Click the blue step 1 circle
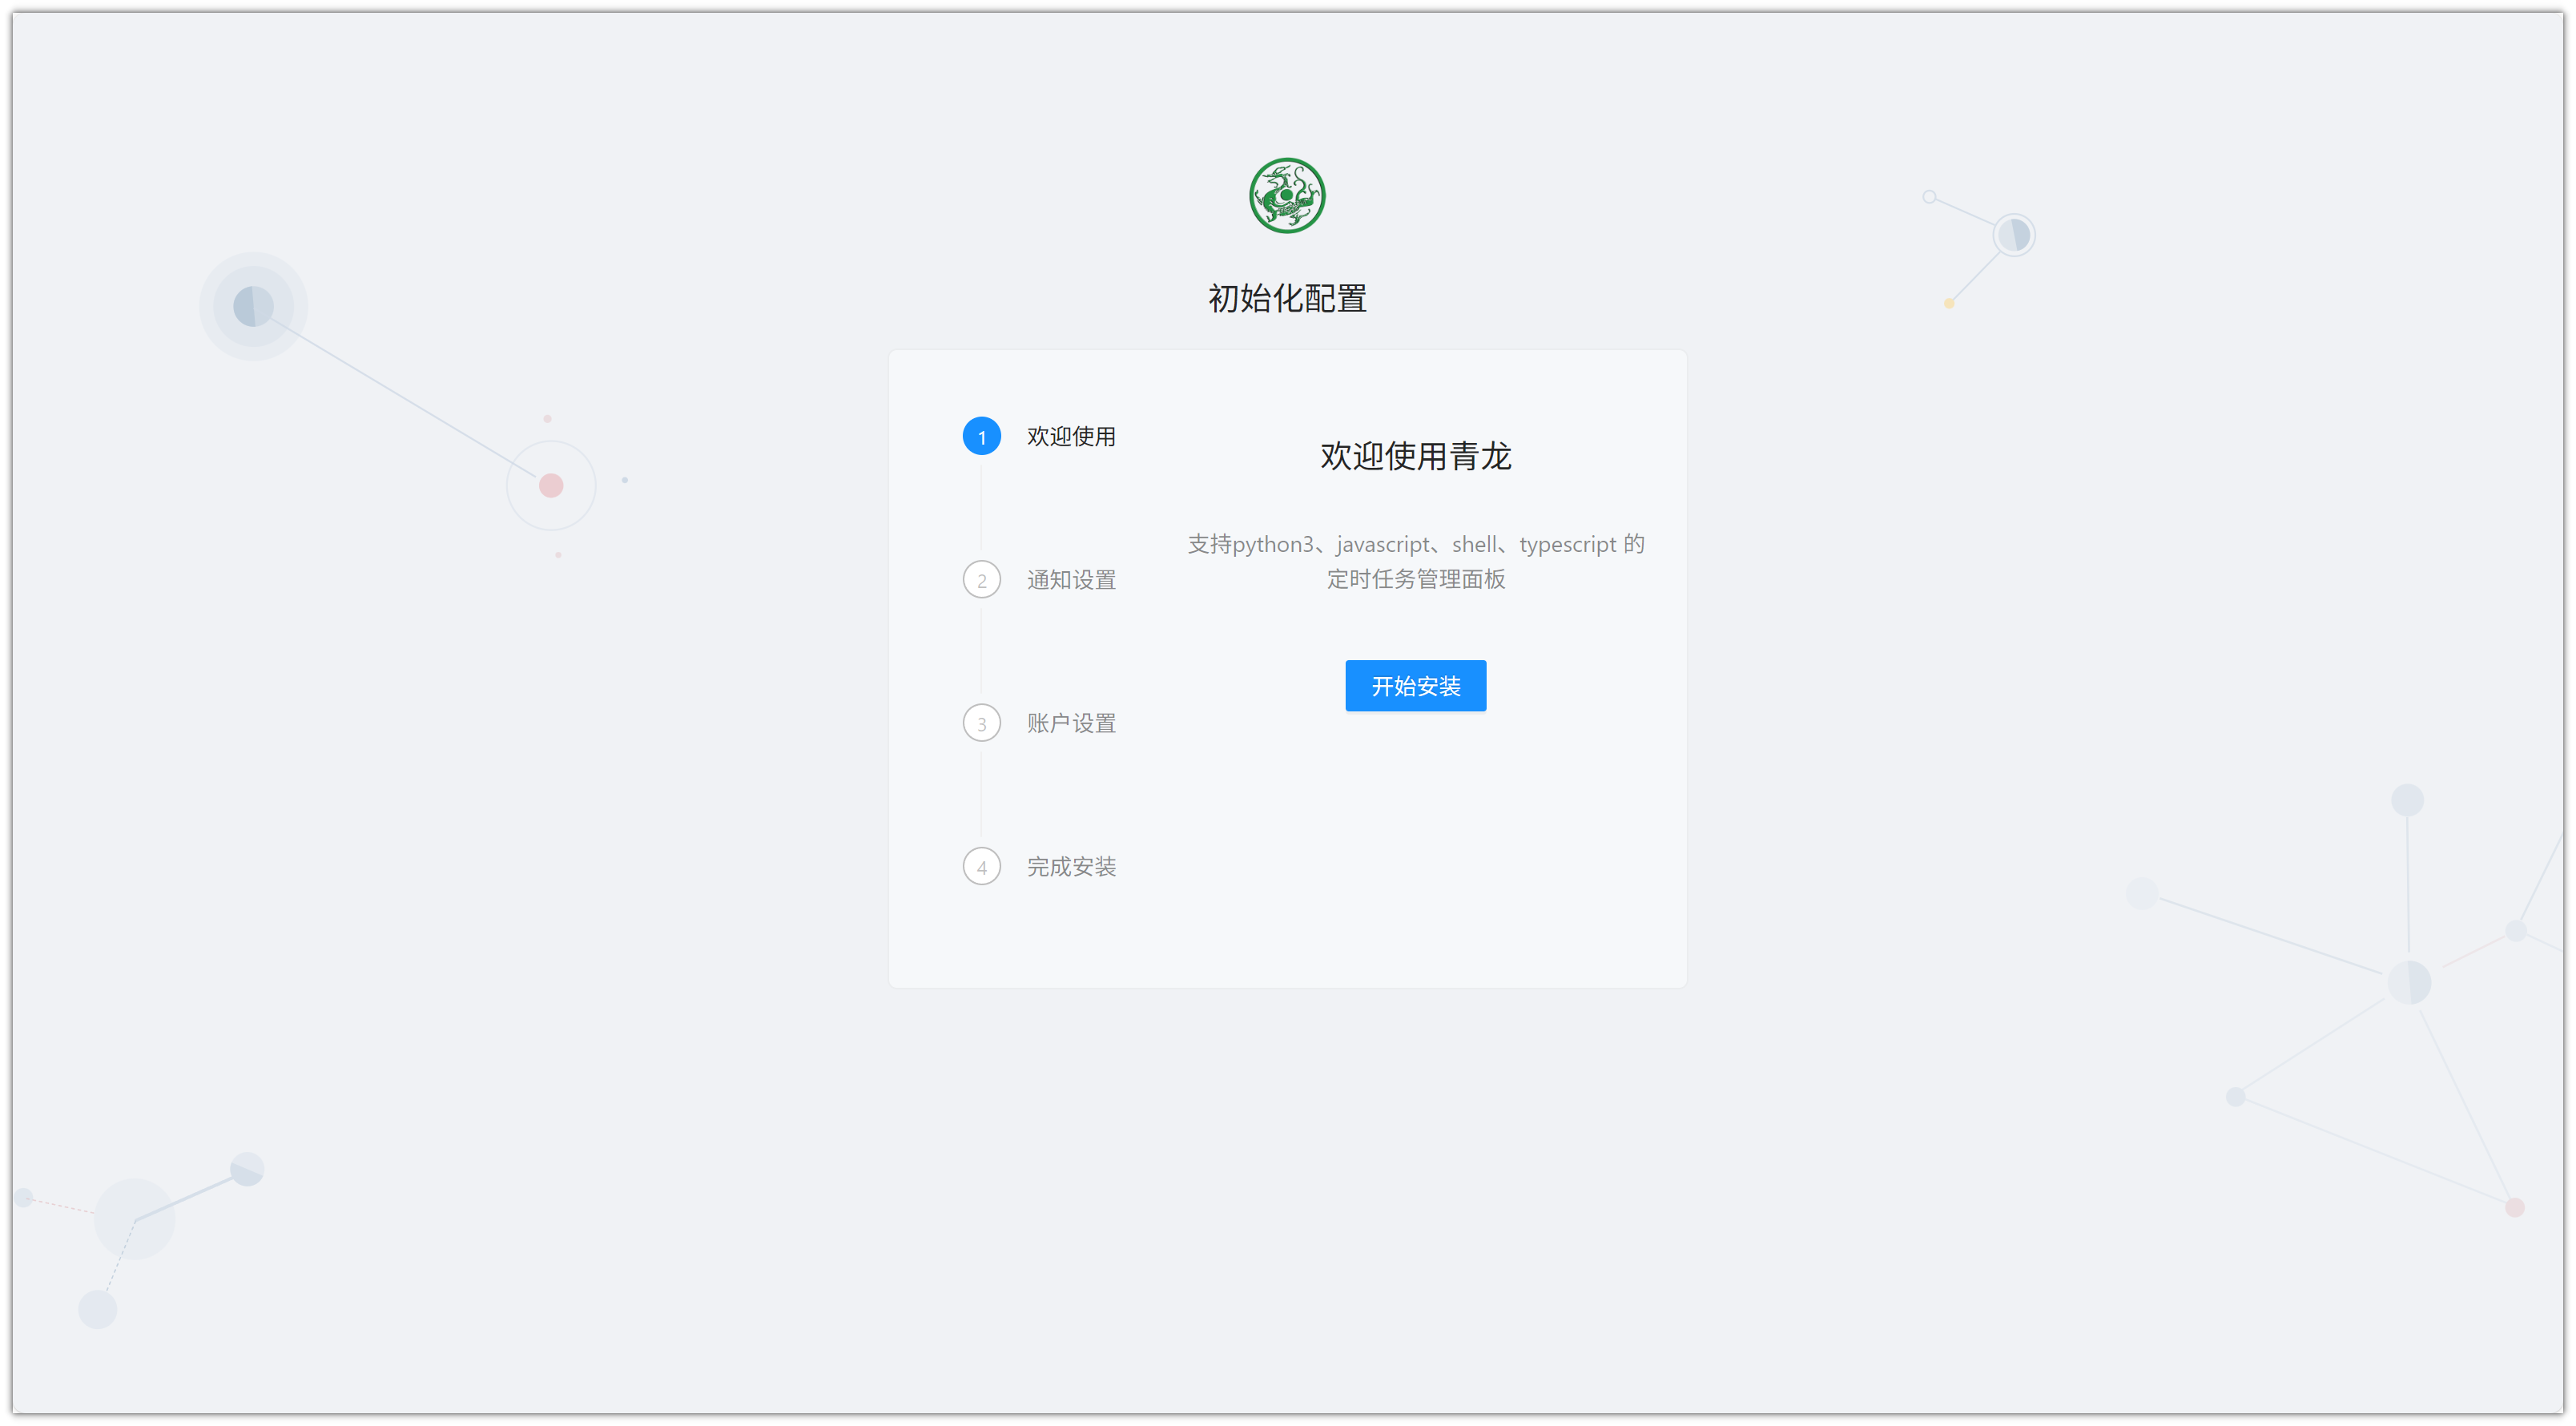This screenshot has height=1426, width=2576. click(981, 436)
